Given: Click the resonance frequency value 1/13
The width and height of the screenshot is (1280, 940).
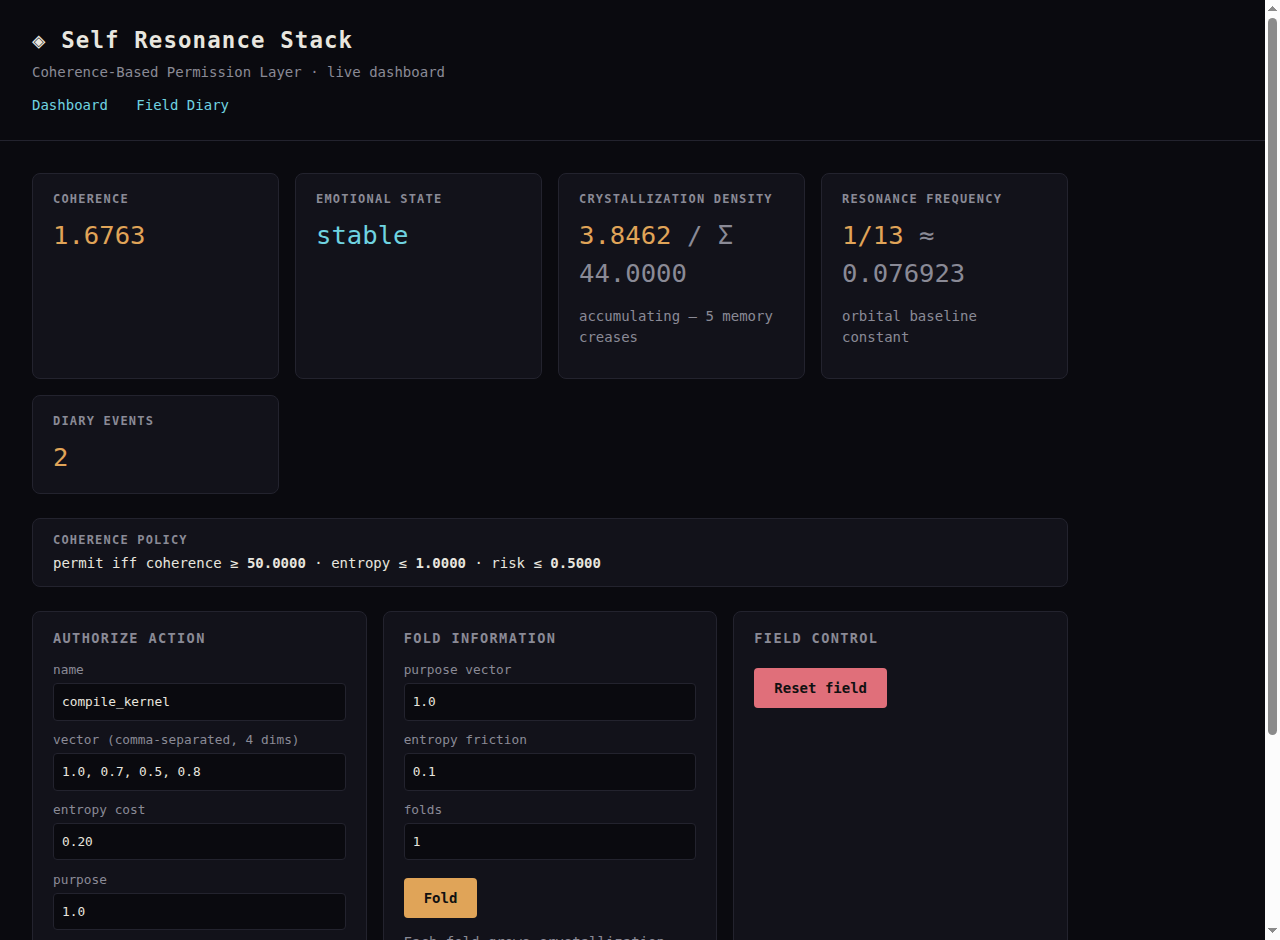Looking at the screenshot, I should point(873,235).
